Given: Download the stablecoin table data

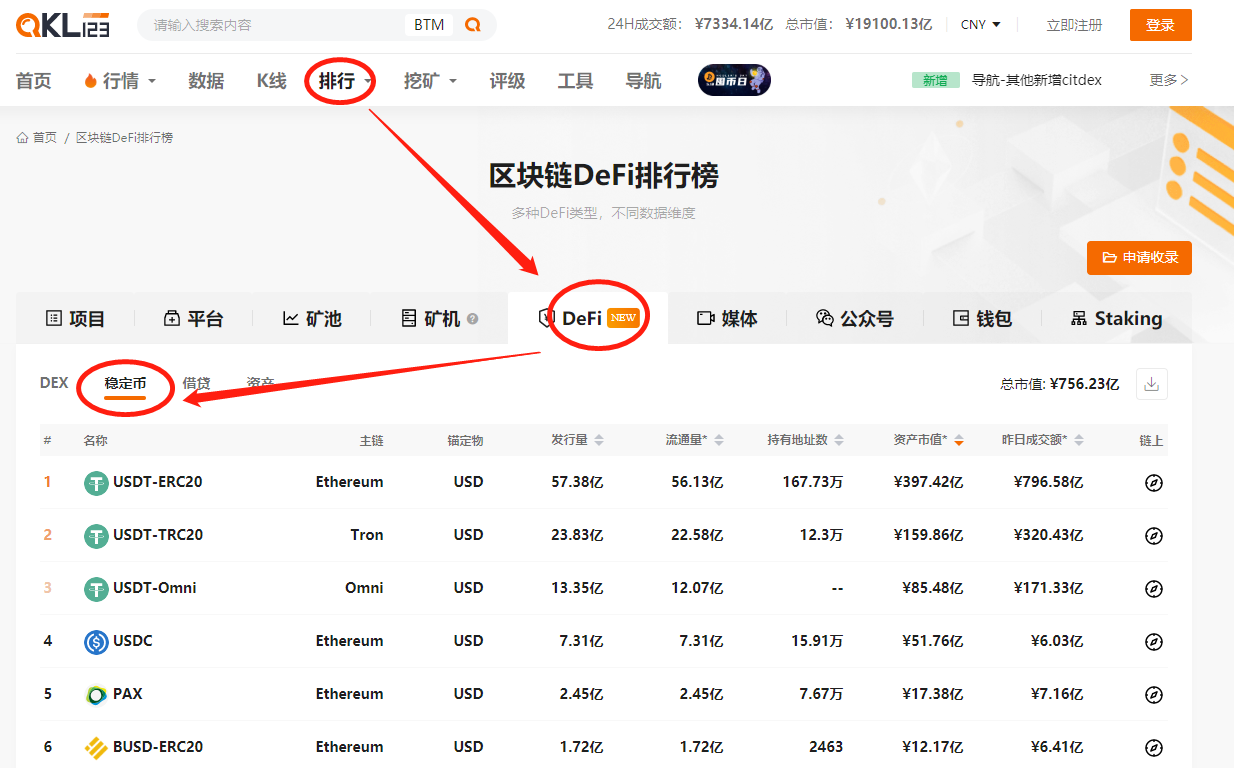Looking at the screenshot, I should [x=1152, y=384].
